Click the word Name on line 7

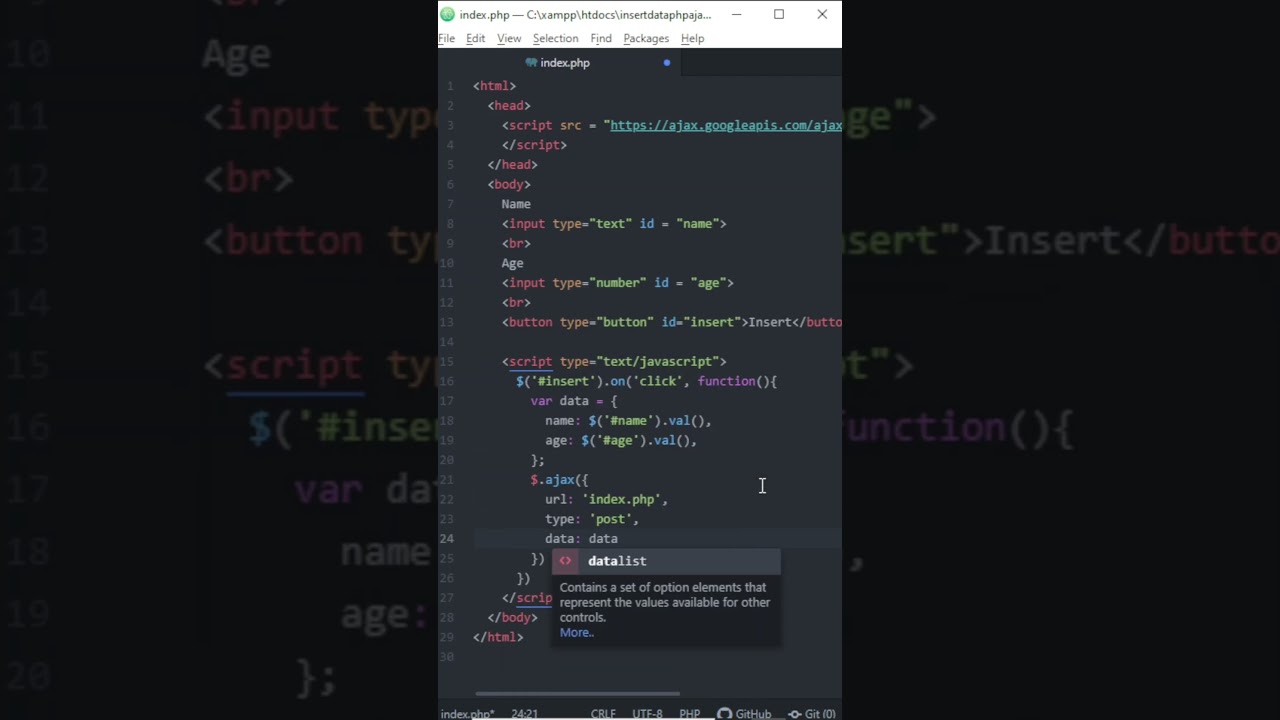click(x=516, y=204)
